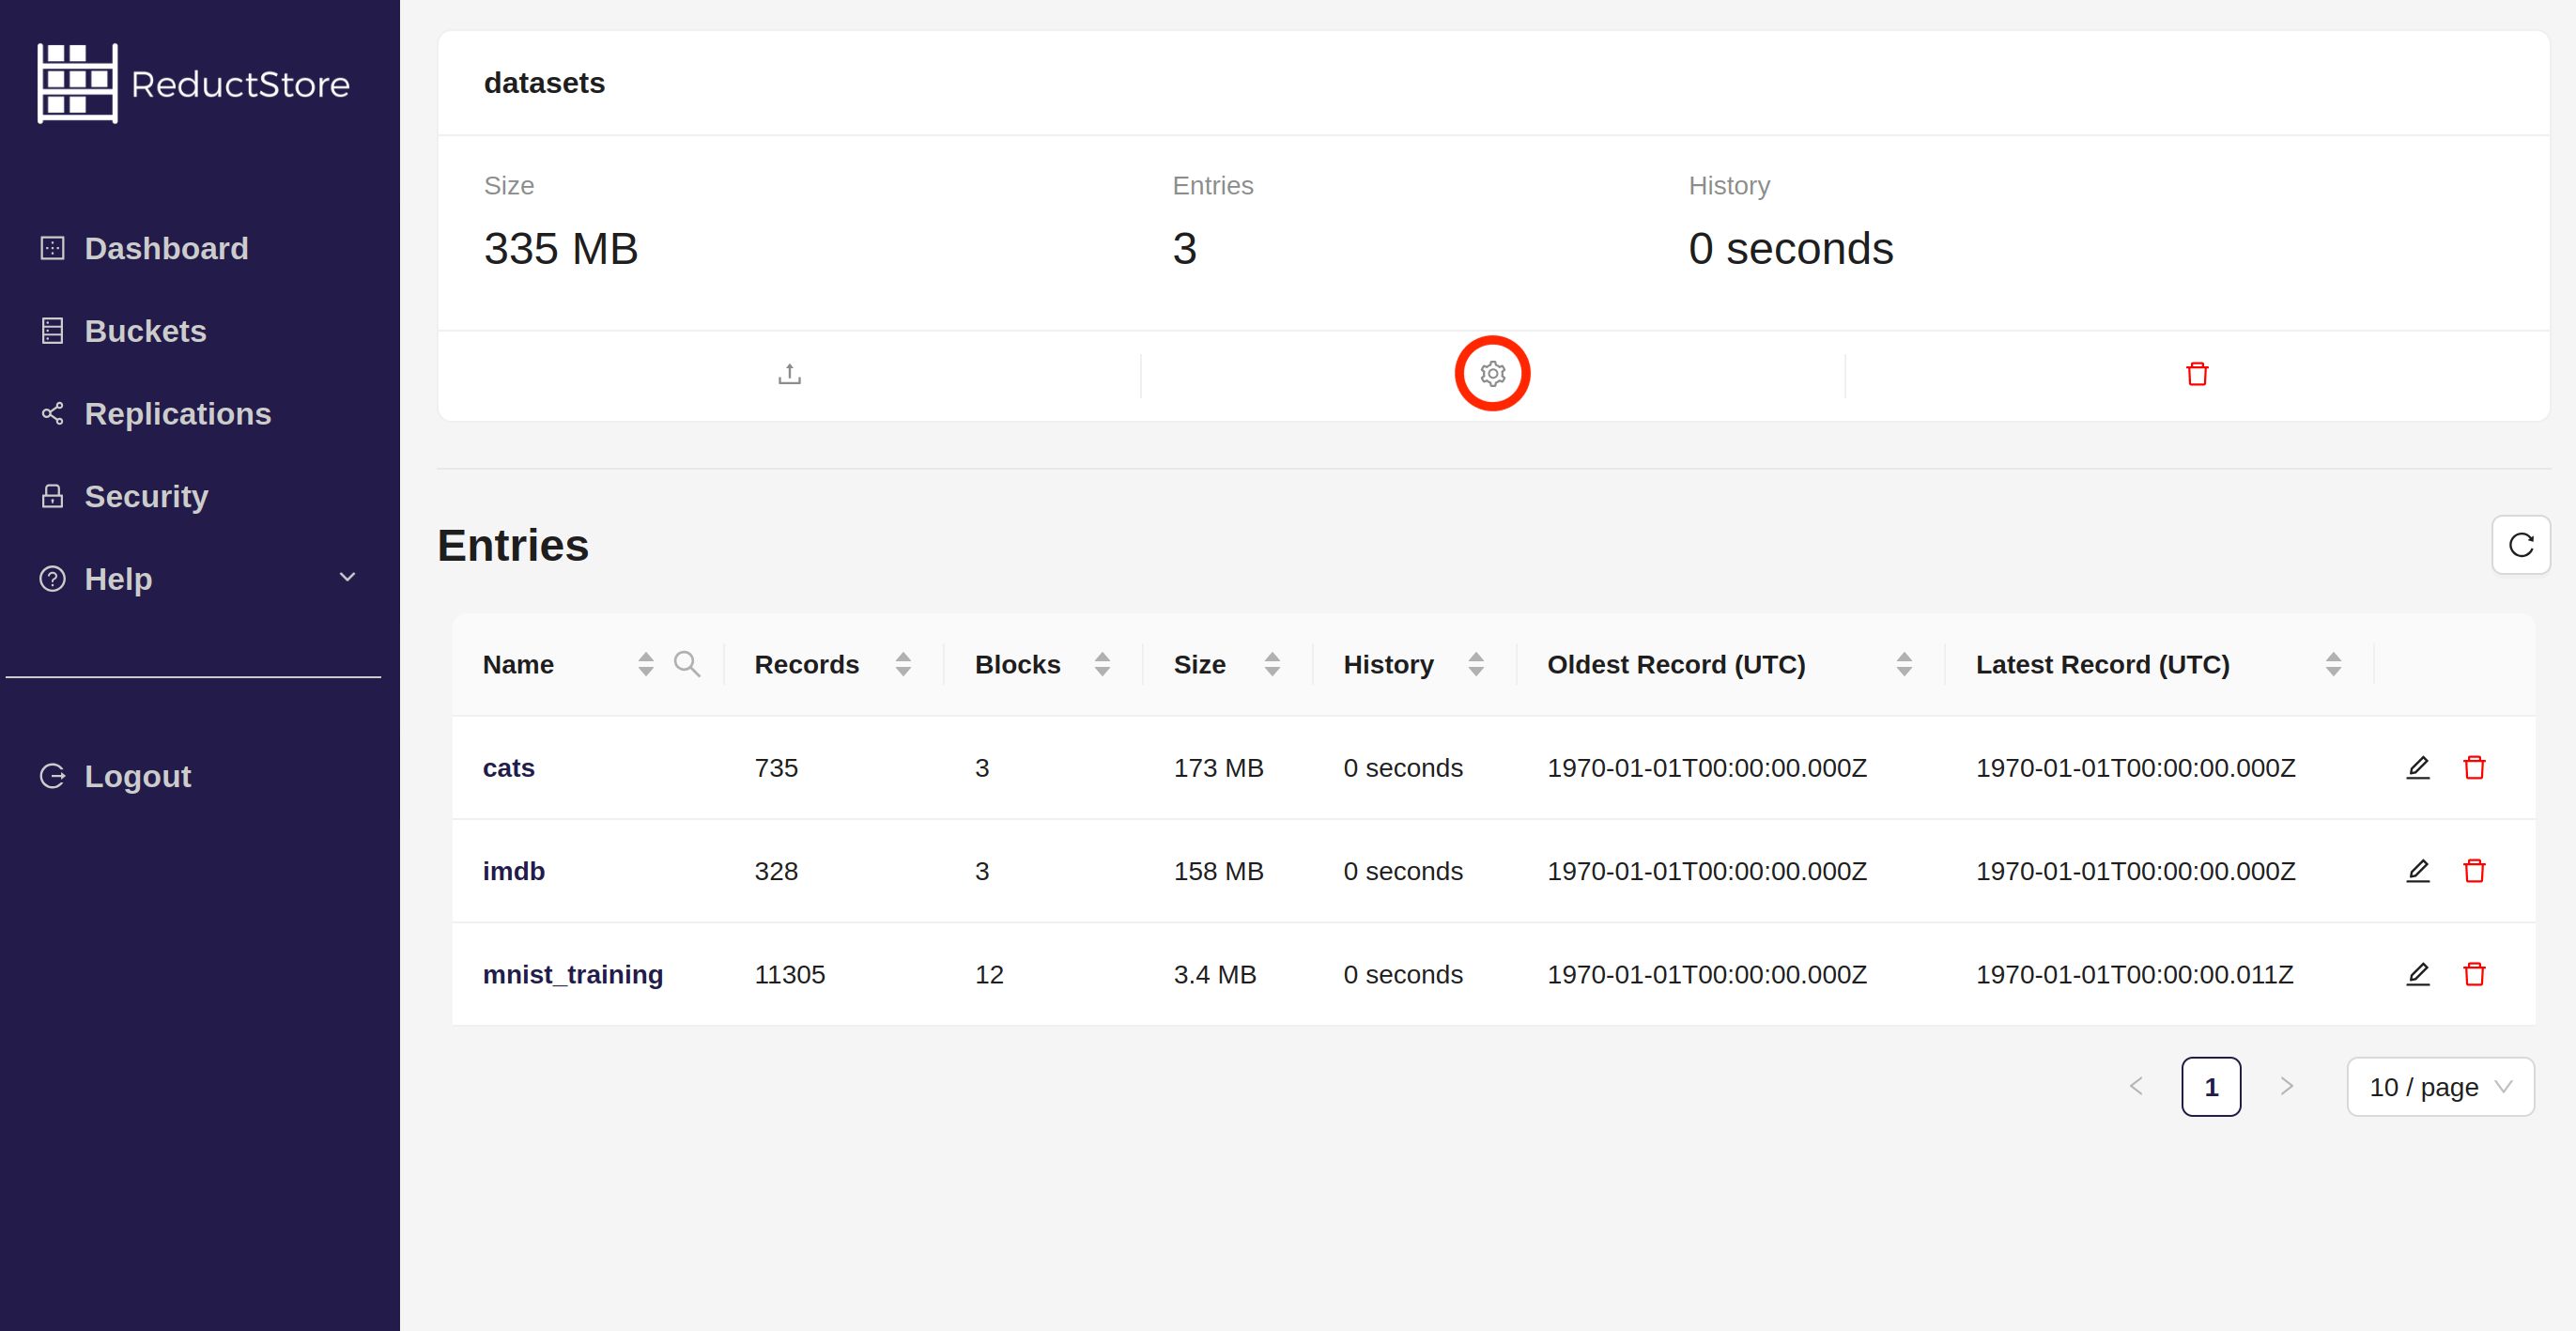Refresh the Entries table
This screenshot has width=2576, height=1331.
[2521, 545]
